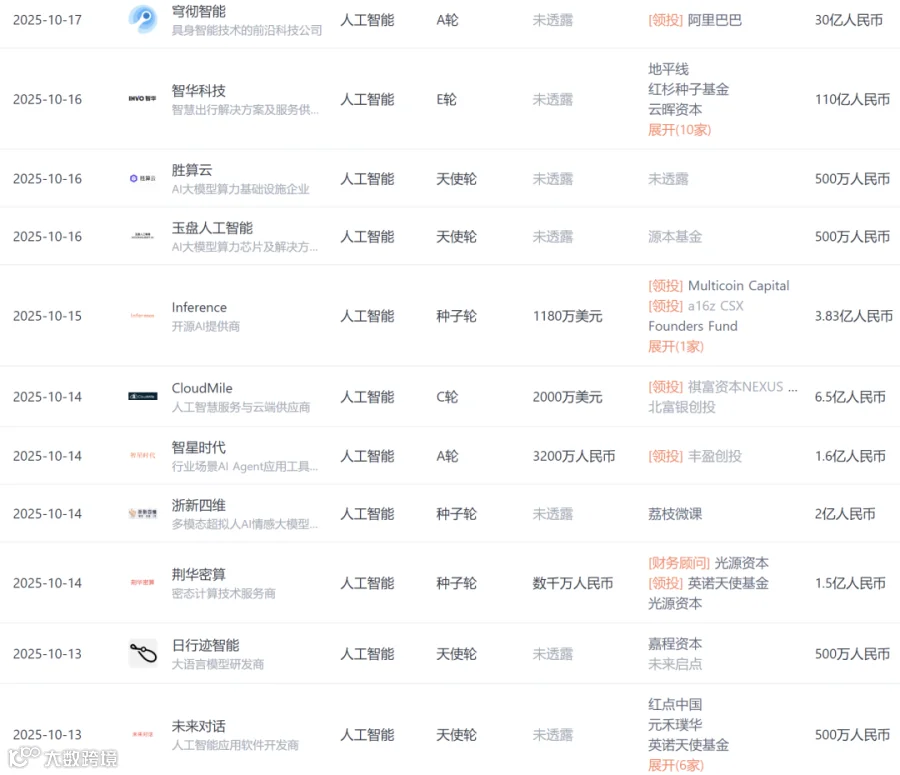The image size is (900, 775).
Task: Click amount 数千万人民币
Action: pyautogui.click(x=572, y=583)
